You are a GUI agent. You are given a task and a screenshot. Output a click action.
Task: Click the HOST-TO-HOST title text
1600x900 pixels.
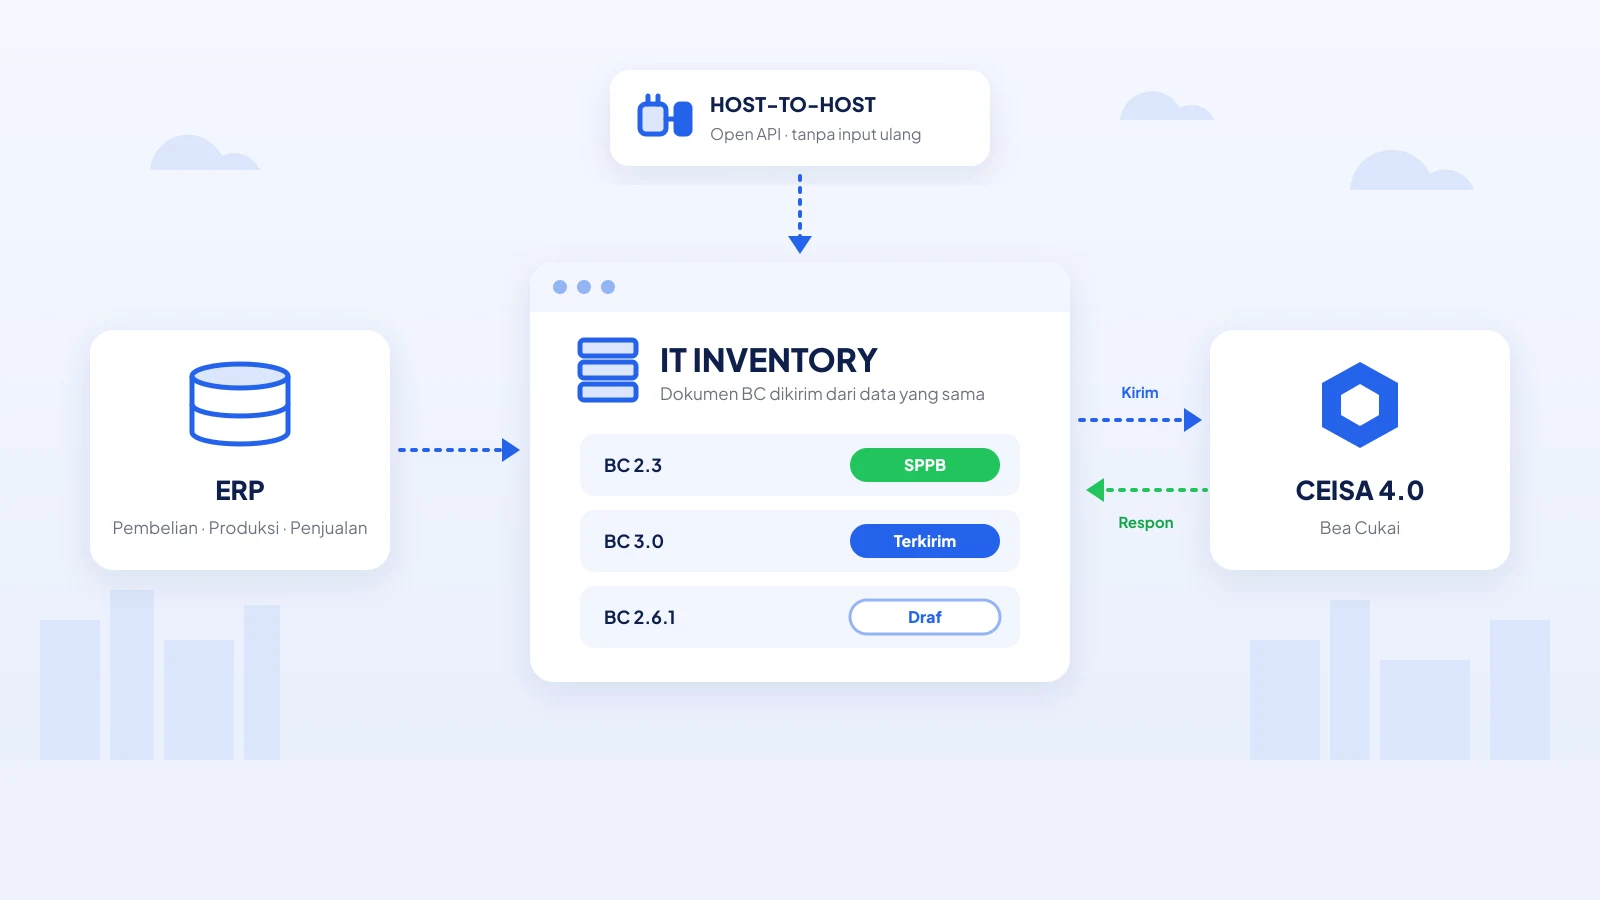[x=793, y=105]
